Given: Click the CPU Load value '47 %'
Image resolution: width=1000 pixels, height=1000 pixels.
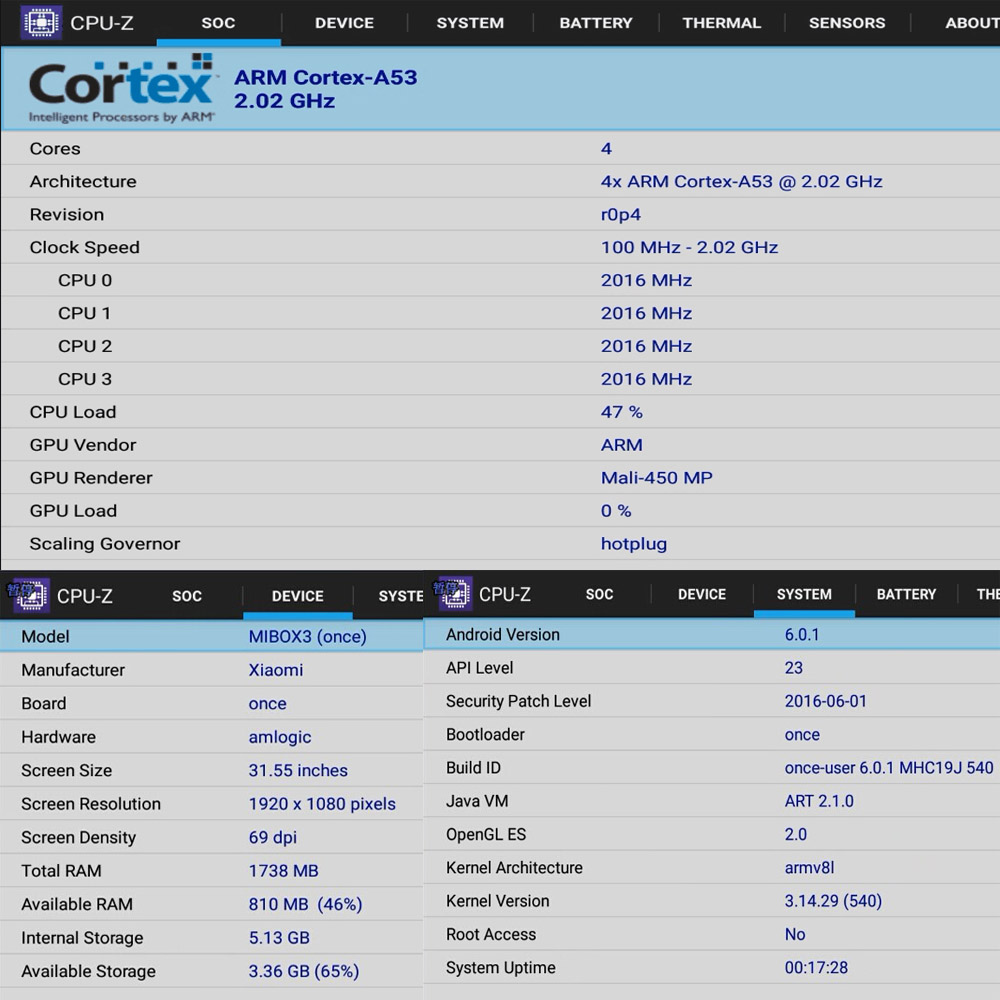Looking at the screenshot, I should (621, 412).
